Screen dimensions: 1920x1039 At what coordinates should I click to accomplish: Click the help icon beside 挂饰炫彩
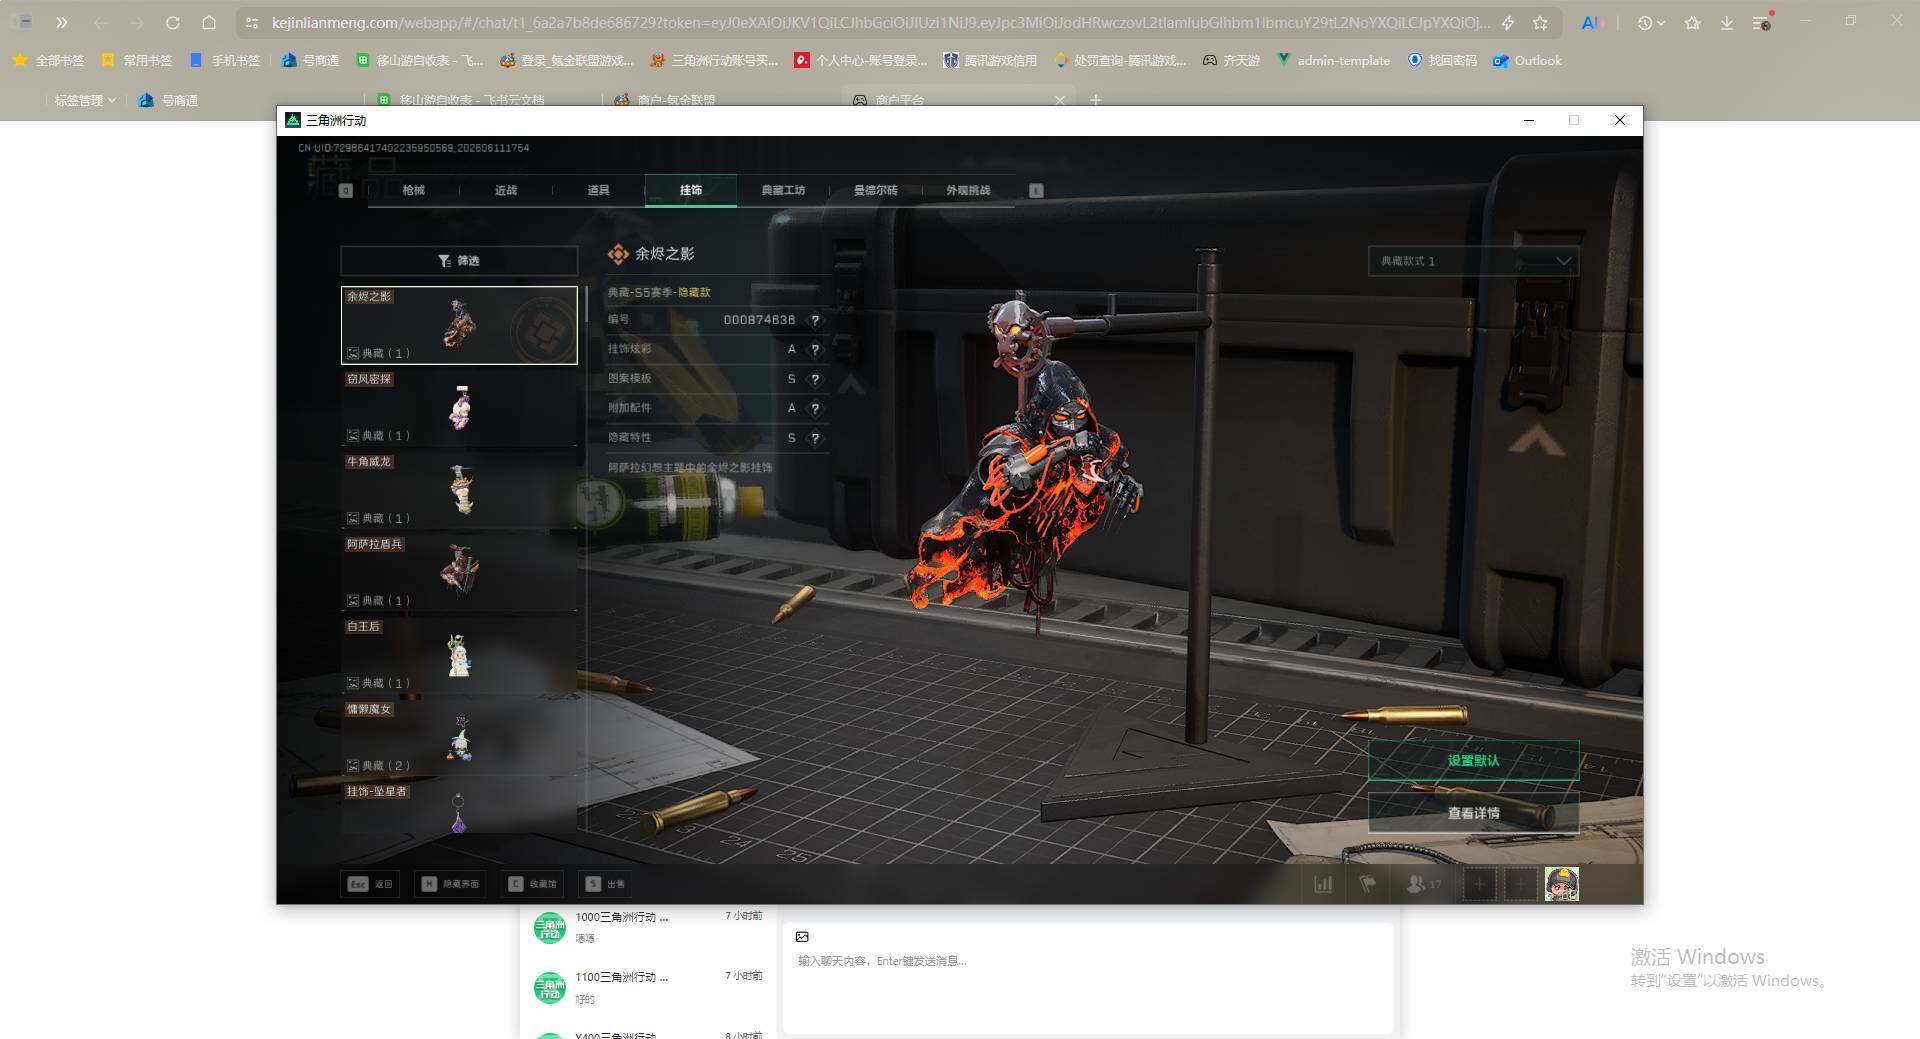click(x=815, y=350)
